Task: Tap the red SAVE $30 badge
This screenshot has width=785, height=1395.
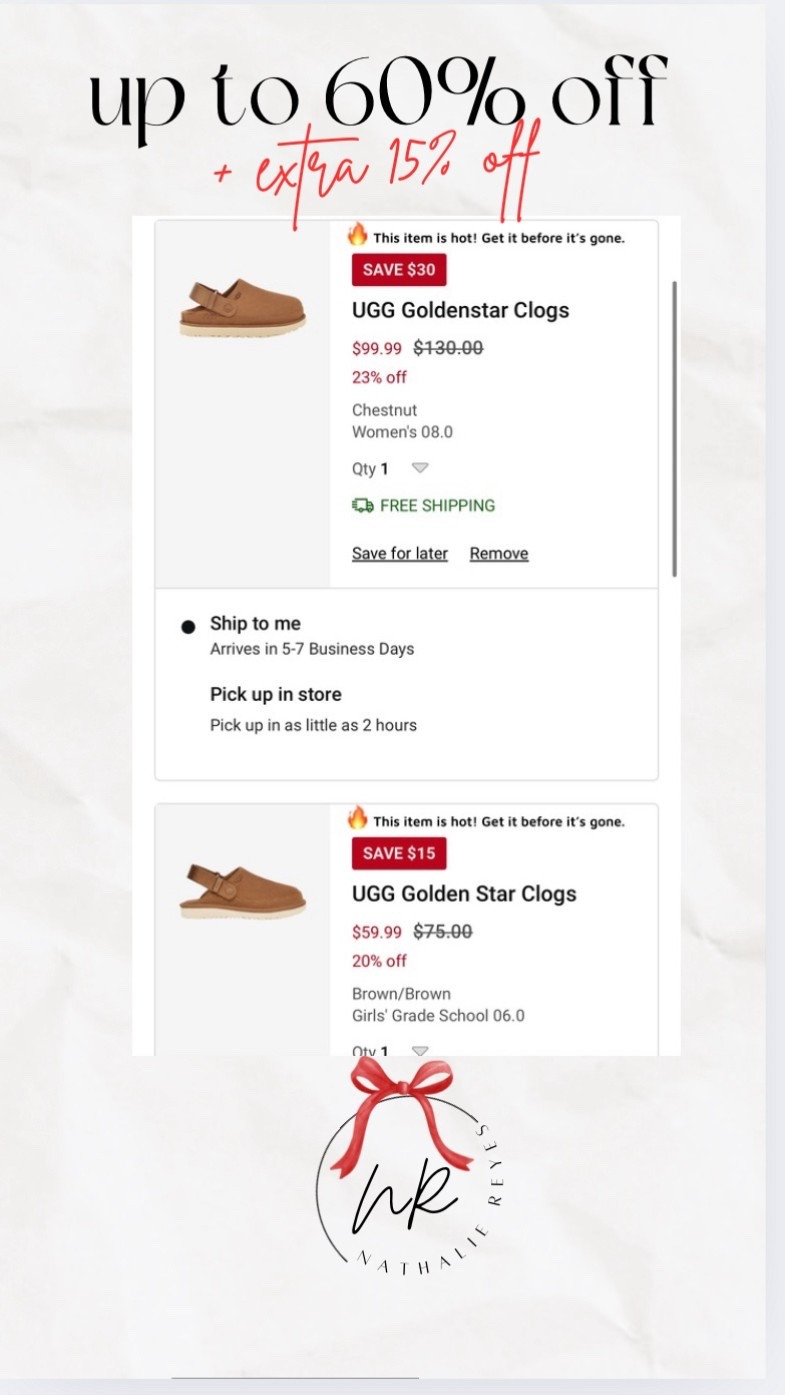Action: point(399,270)
